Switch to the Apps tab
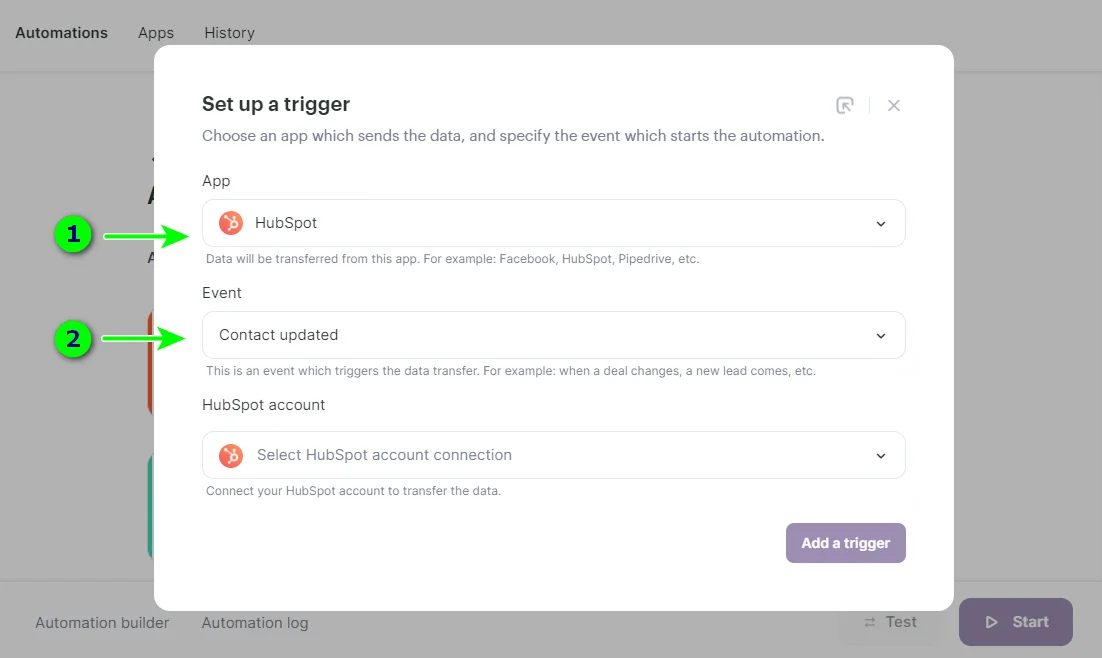This screenshot has height=658, width=1102. pyautogui.click(x=156, y=33)
